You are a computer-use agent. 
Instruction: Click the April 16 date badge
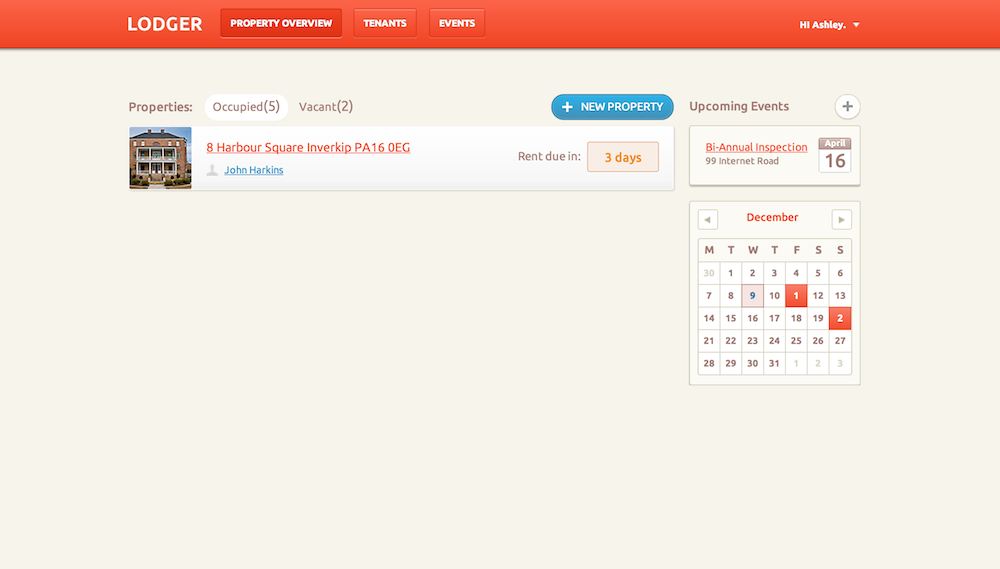pyautogui.click(x=835, y=156)
